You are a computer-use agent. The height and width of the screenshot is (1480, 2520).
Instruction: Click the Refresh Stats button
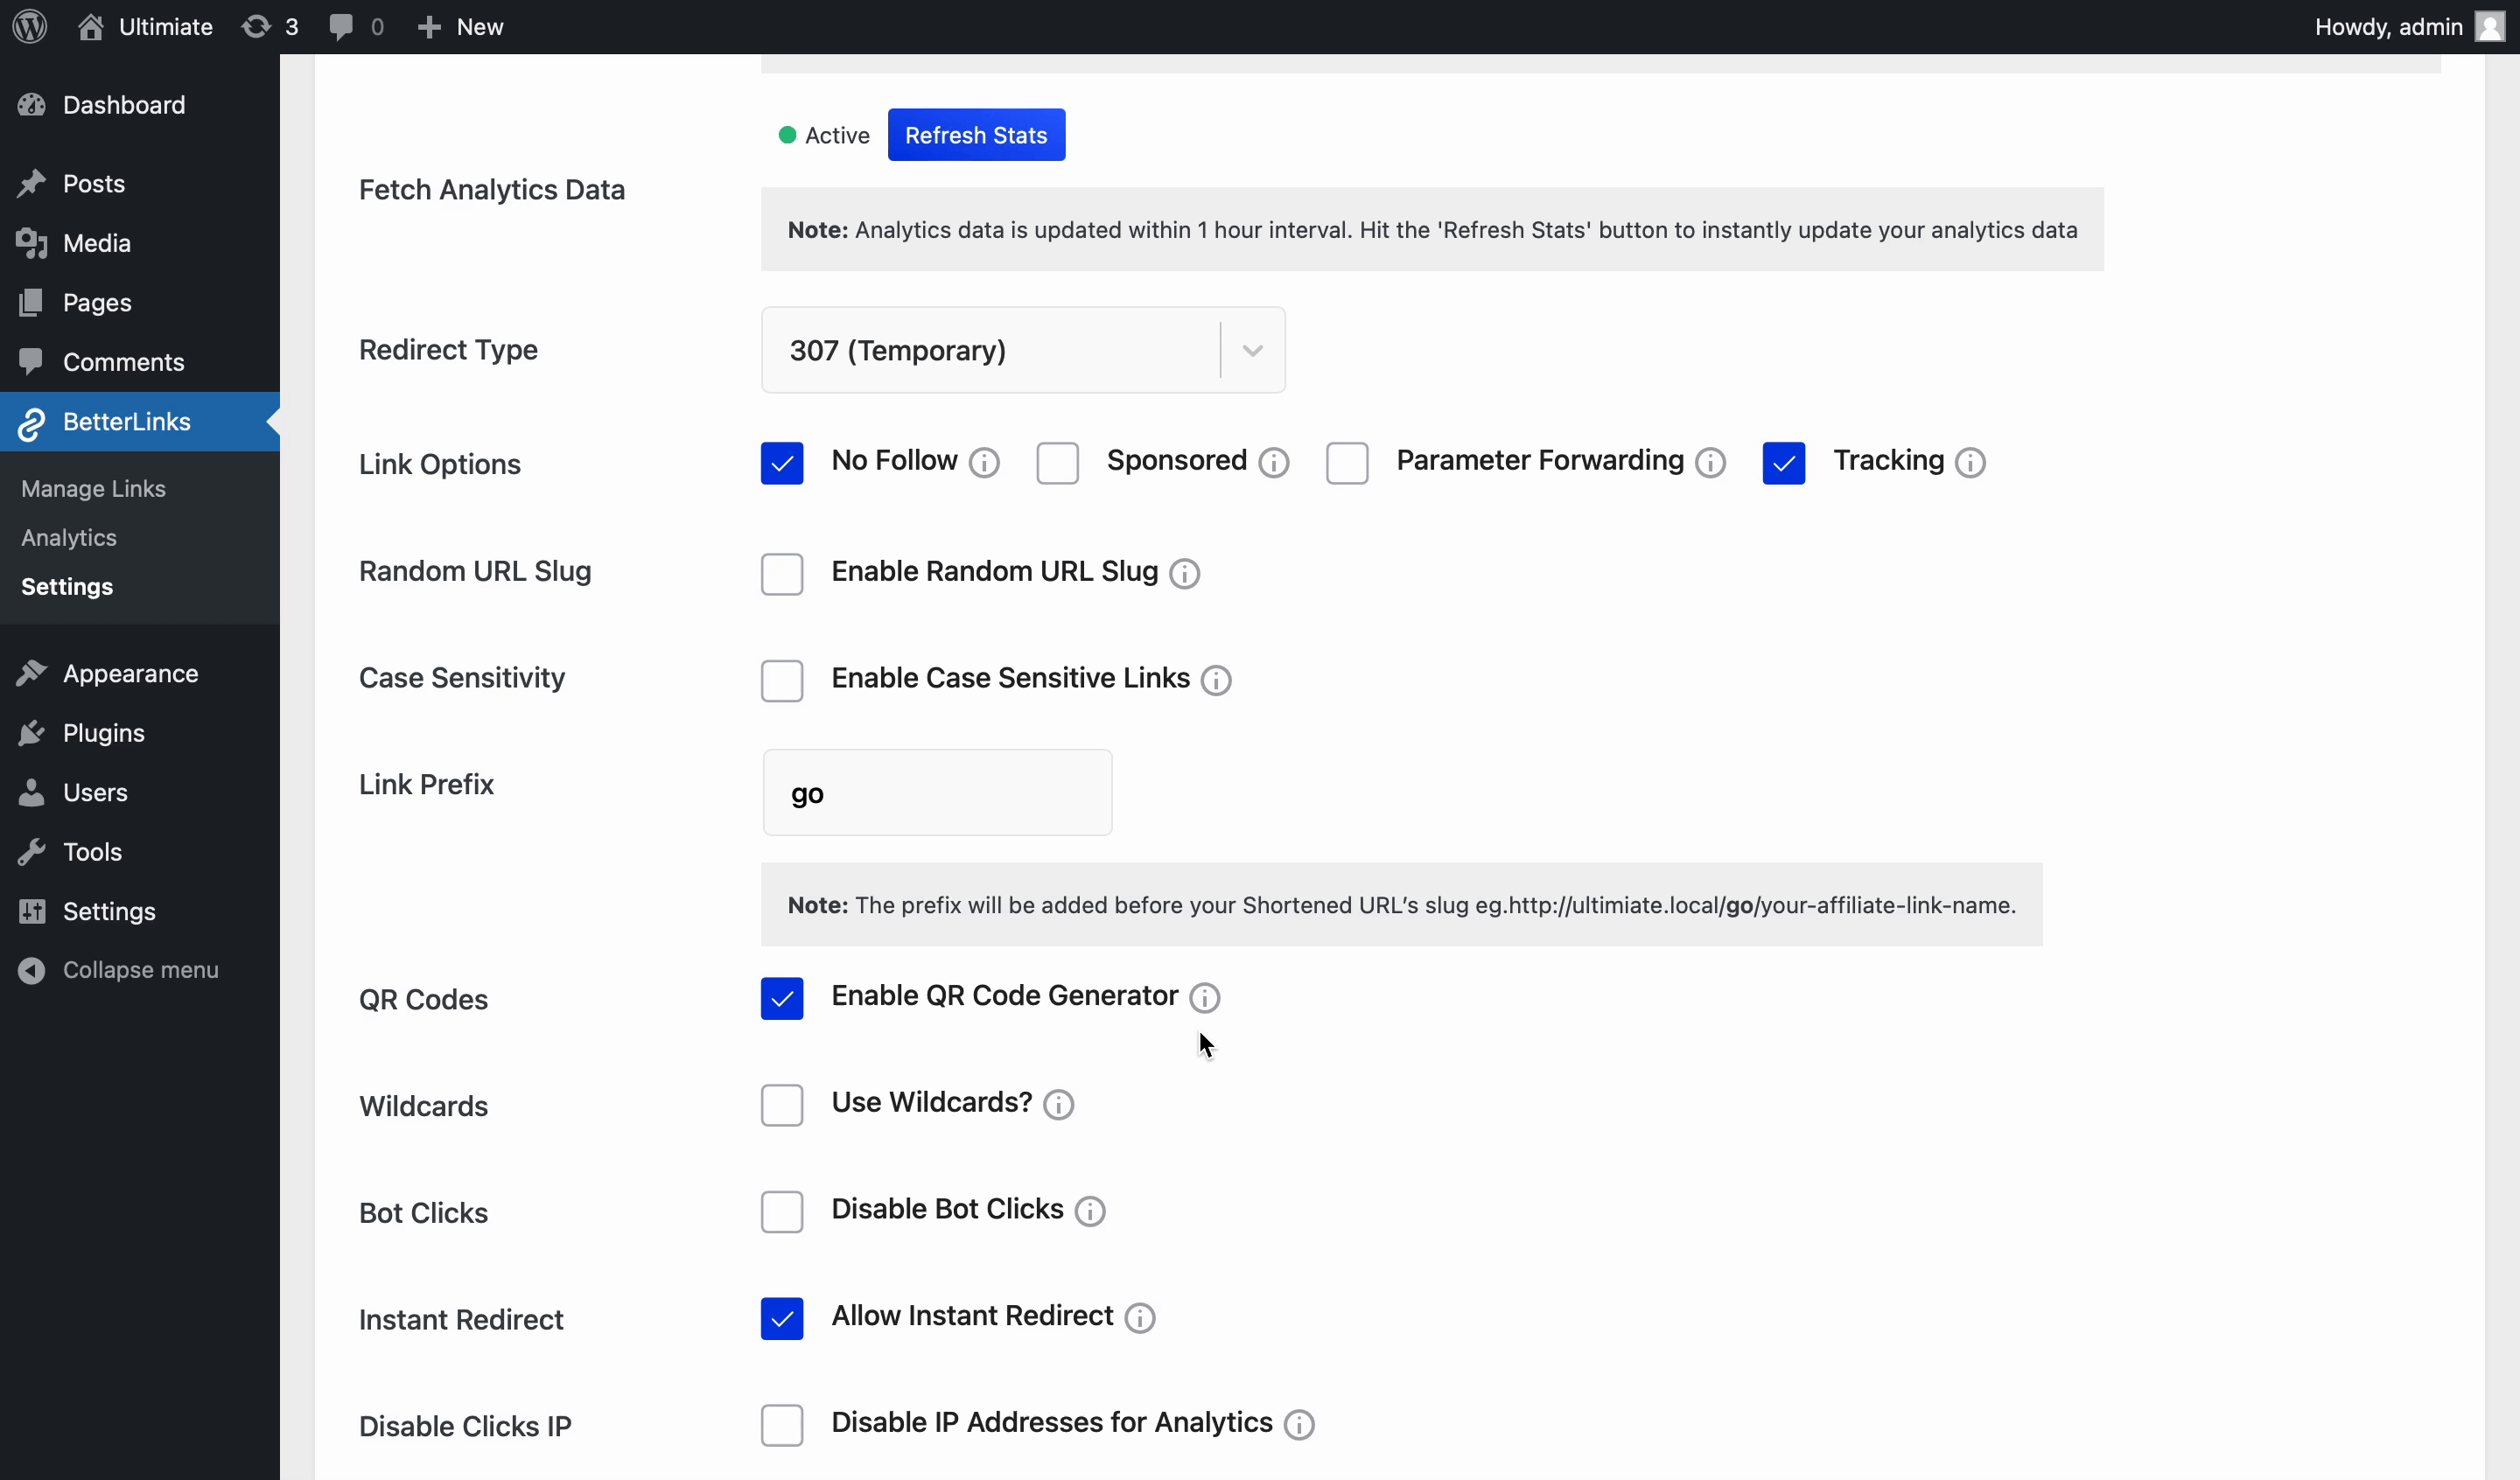click(x=976, y=134)
